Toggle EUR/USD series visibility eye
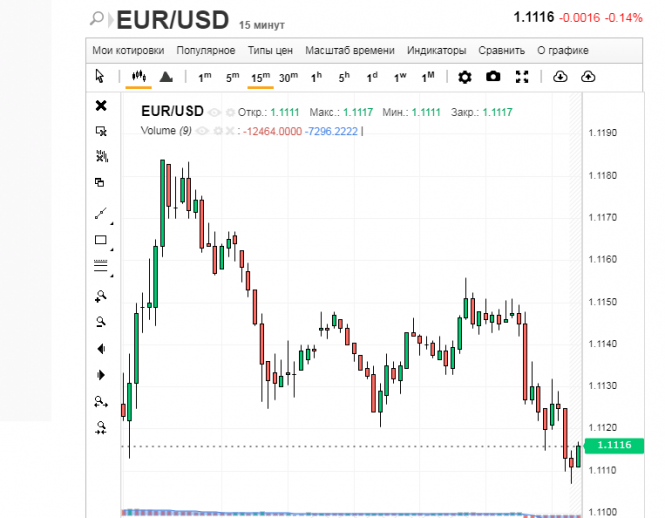The height and width of the screenshot is (518, 665). [215, 112]
